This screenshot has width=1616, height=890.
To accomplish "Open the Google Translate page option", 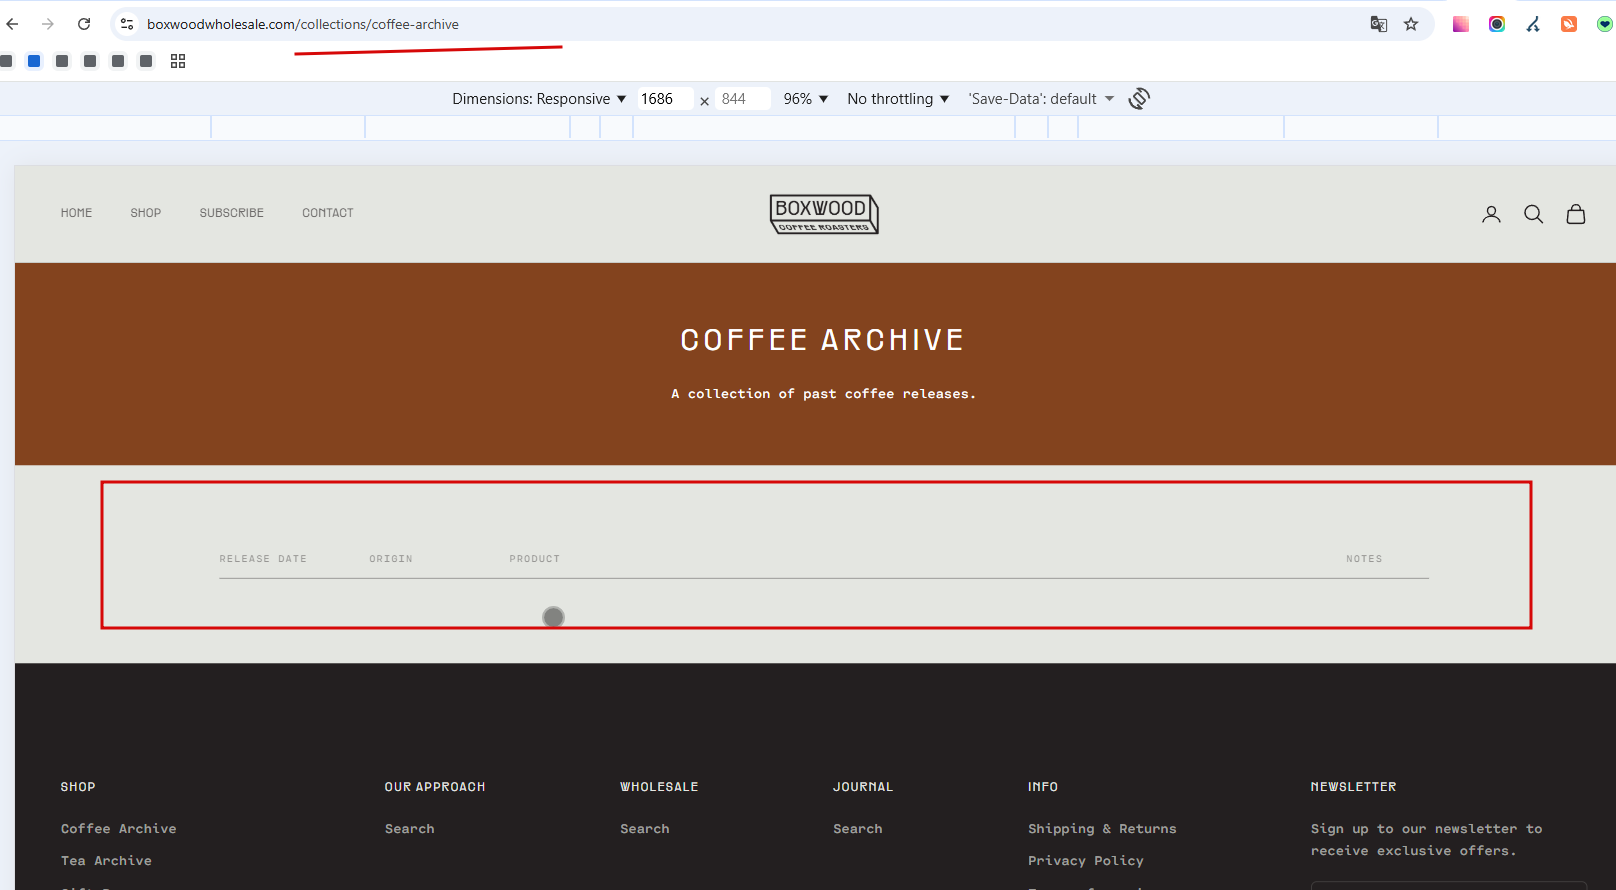I will [1378, 24].
